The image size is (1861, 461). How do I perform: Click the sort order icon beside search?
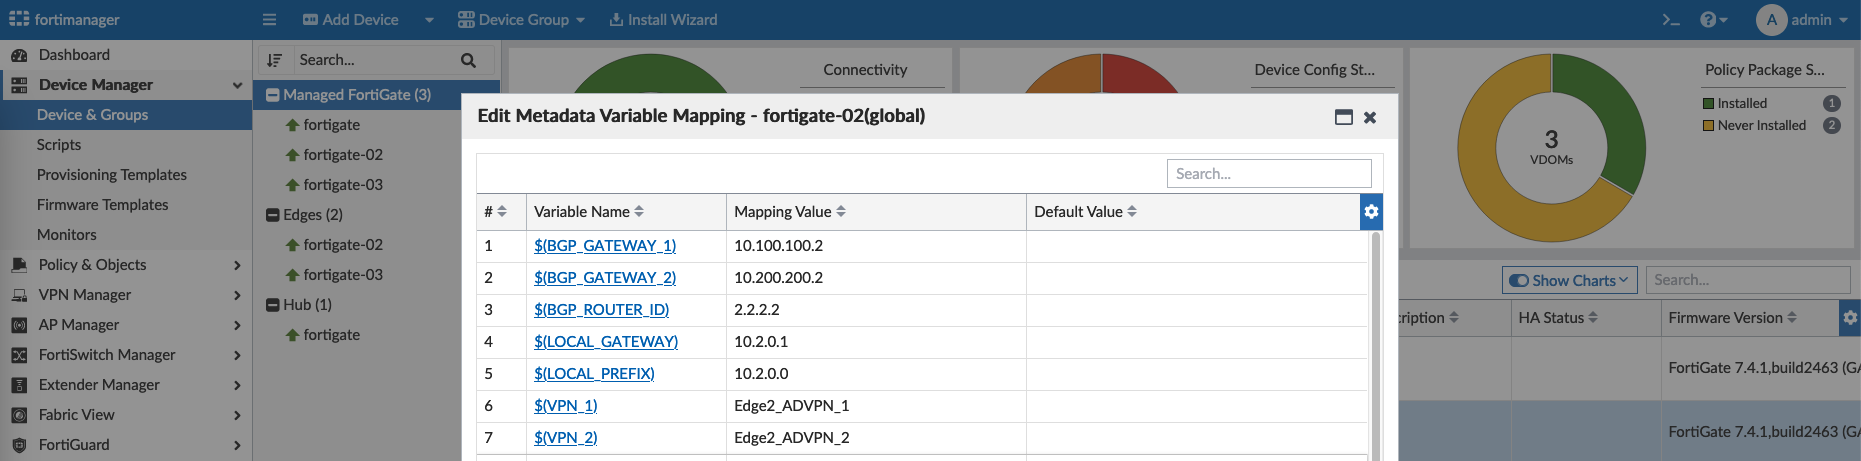[275, 60]
